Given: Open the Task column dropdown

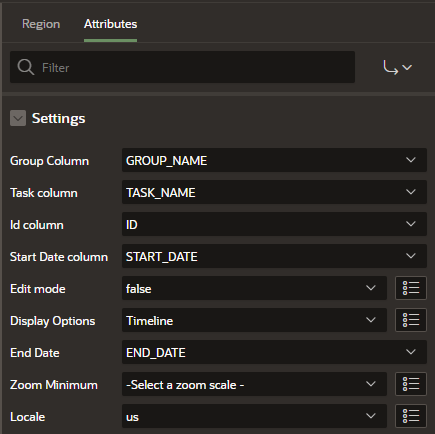Looking at the screenshot, I should [274, 192].
